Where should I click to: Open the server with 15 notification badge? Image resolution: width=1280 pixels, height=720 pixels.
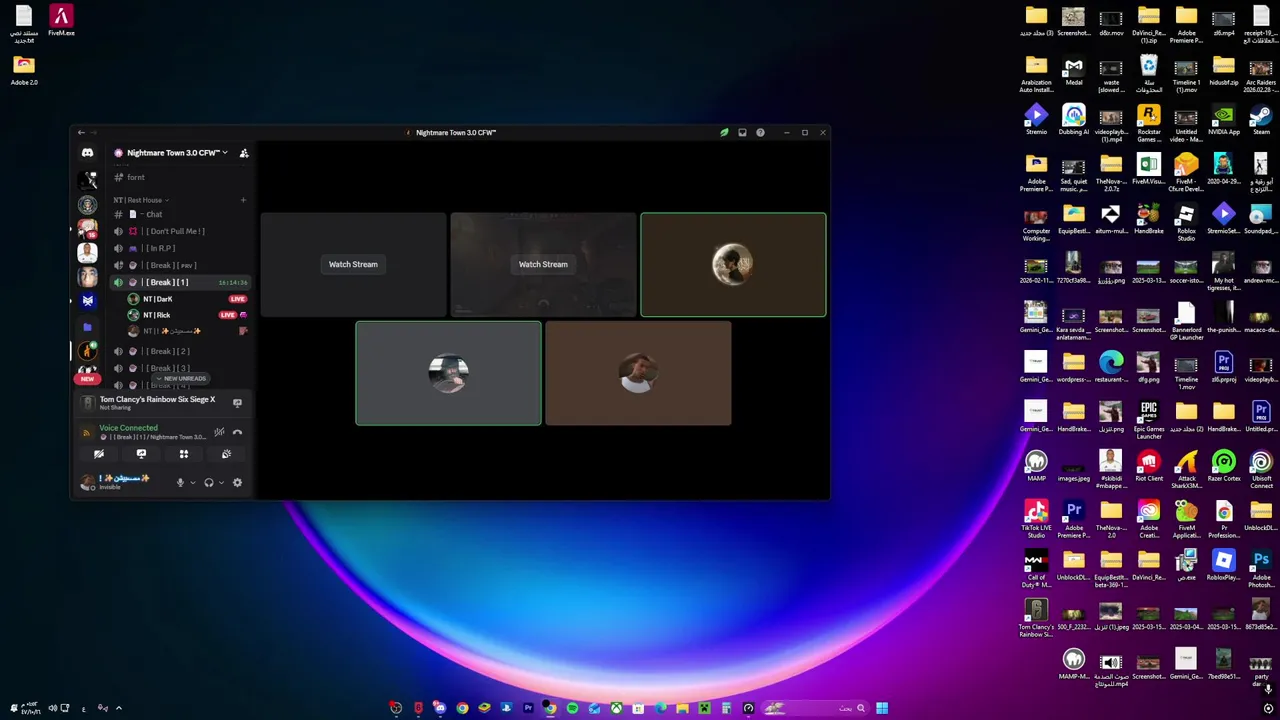(x=88, y=229)
